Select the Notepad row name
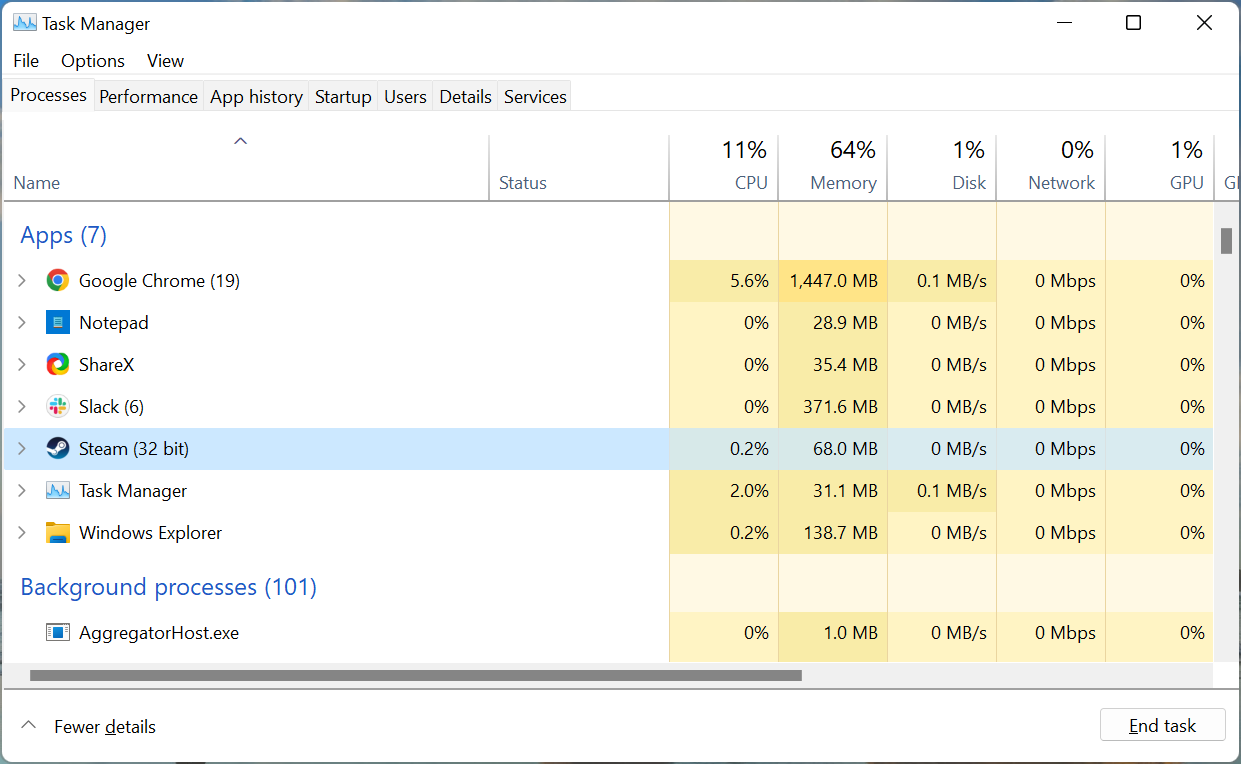This screenshot has width=1241, height=764. (x=113, y=323)
